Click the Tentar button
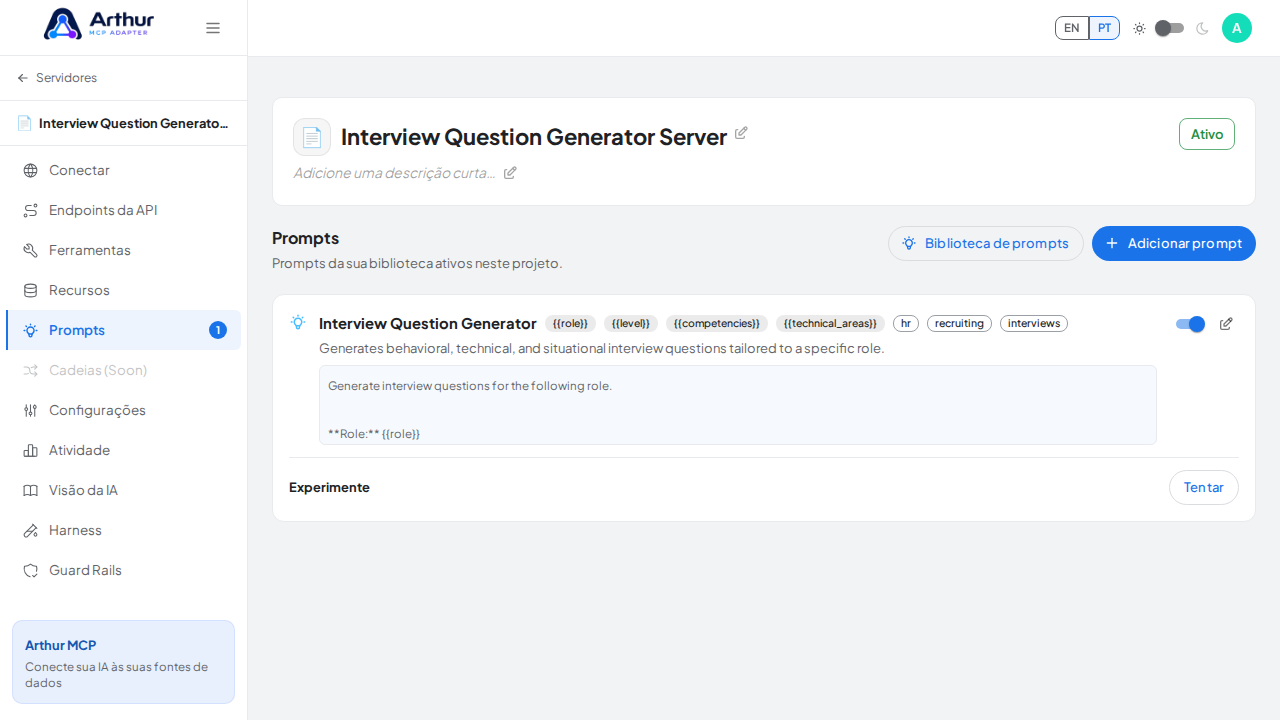The width and height of the screenshot is (1280, 720). pyautogui.click(x=1204, y=487)
